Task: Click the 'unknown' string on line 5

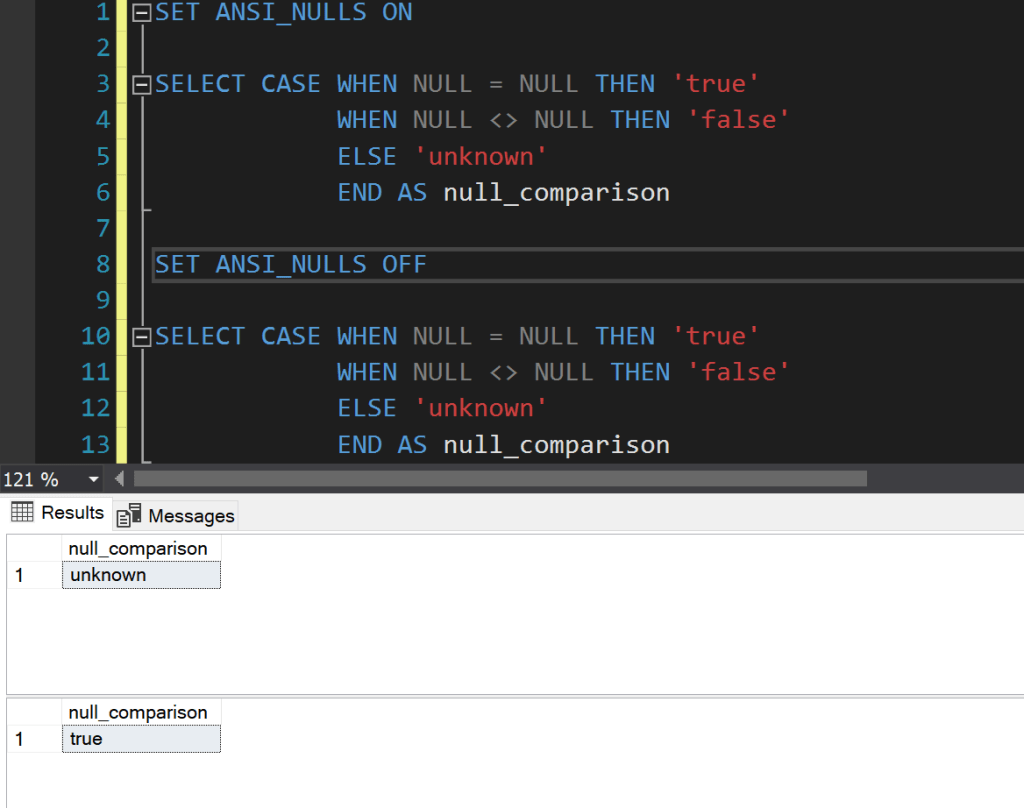Action: point(481,157)
